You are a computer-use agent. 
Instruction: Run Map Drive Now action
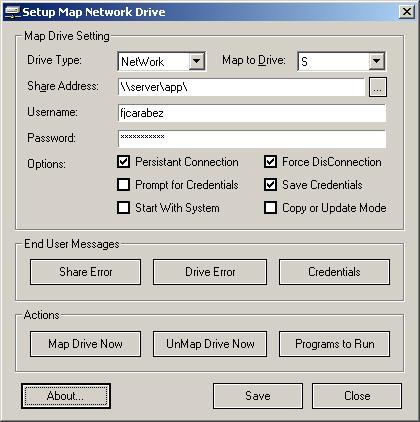pyautogui.click(x=85, y=344)
